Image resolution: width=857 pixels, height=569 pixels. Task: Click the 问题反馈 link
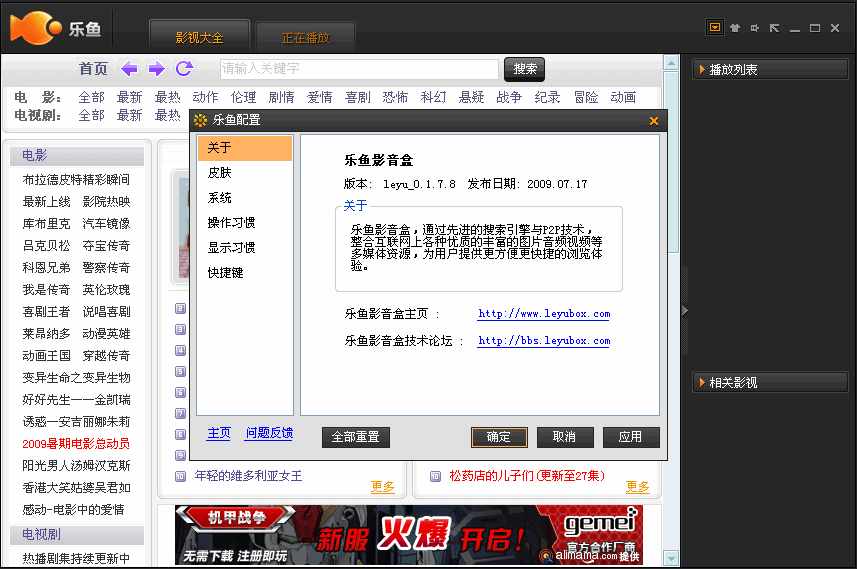(x=269, y=433)
